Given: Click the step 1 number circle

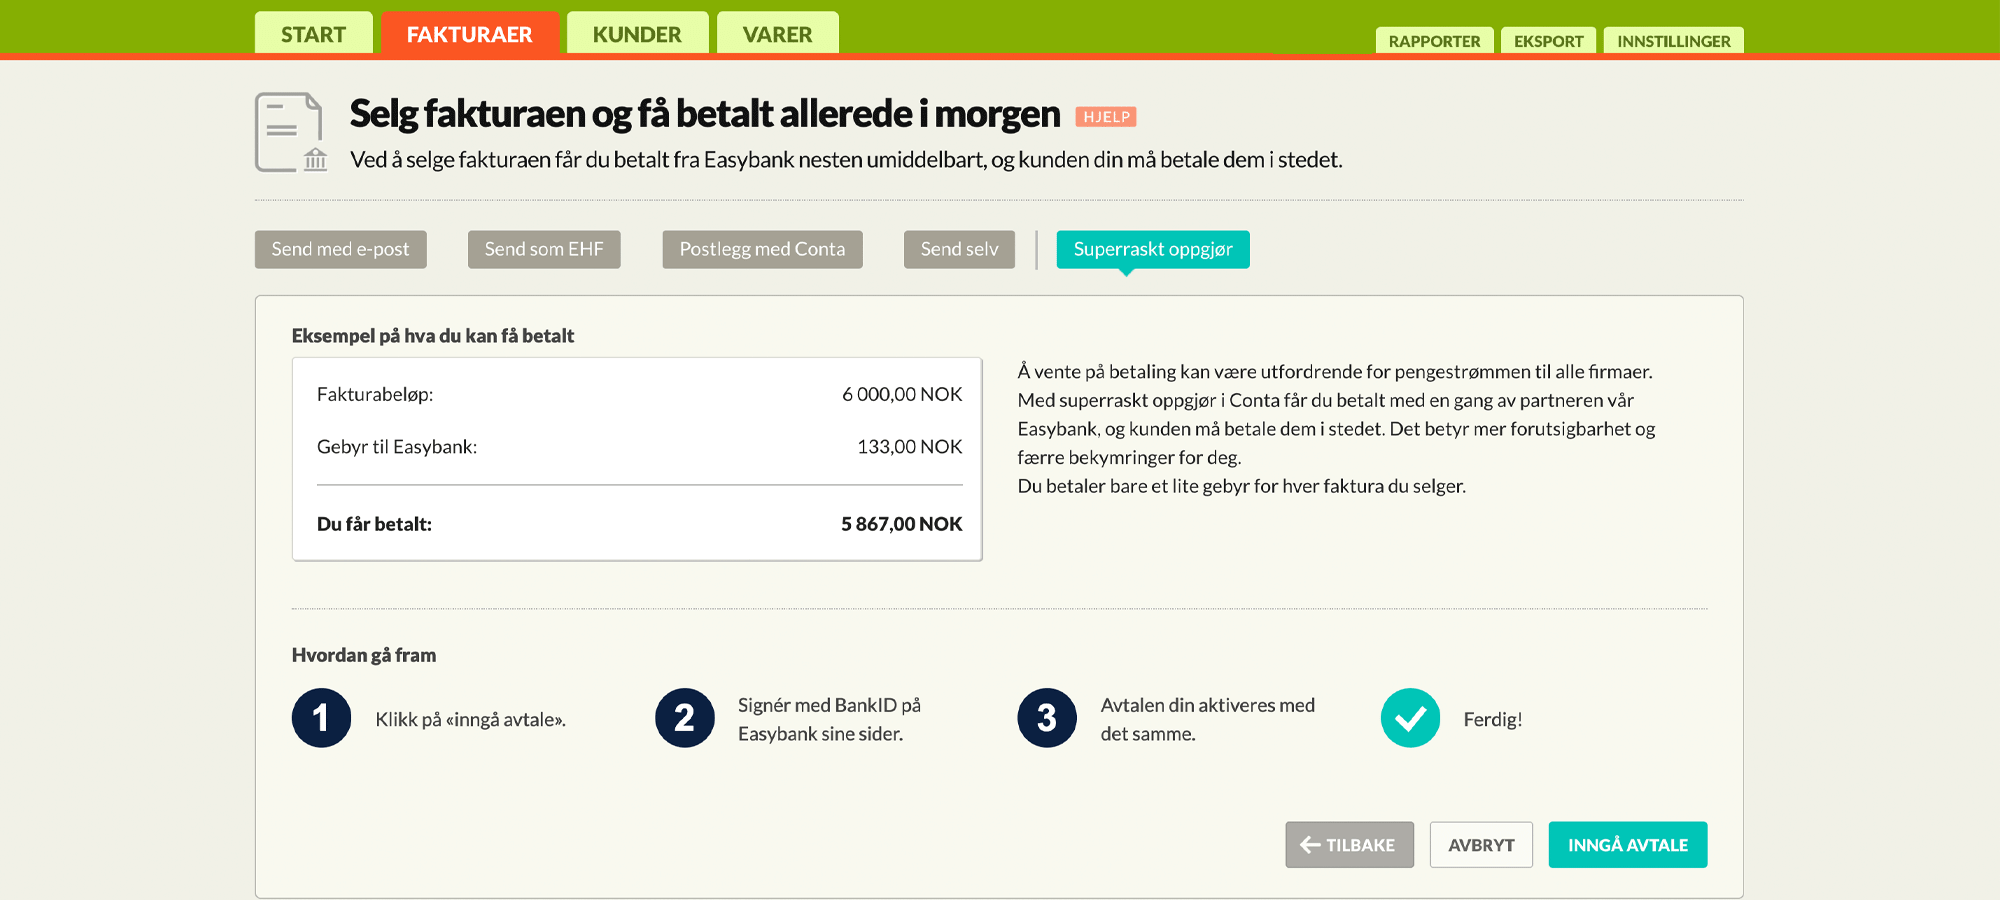Looking at the screenshot, I should (x=321, y=718).
